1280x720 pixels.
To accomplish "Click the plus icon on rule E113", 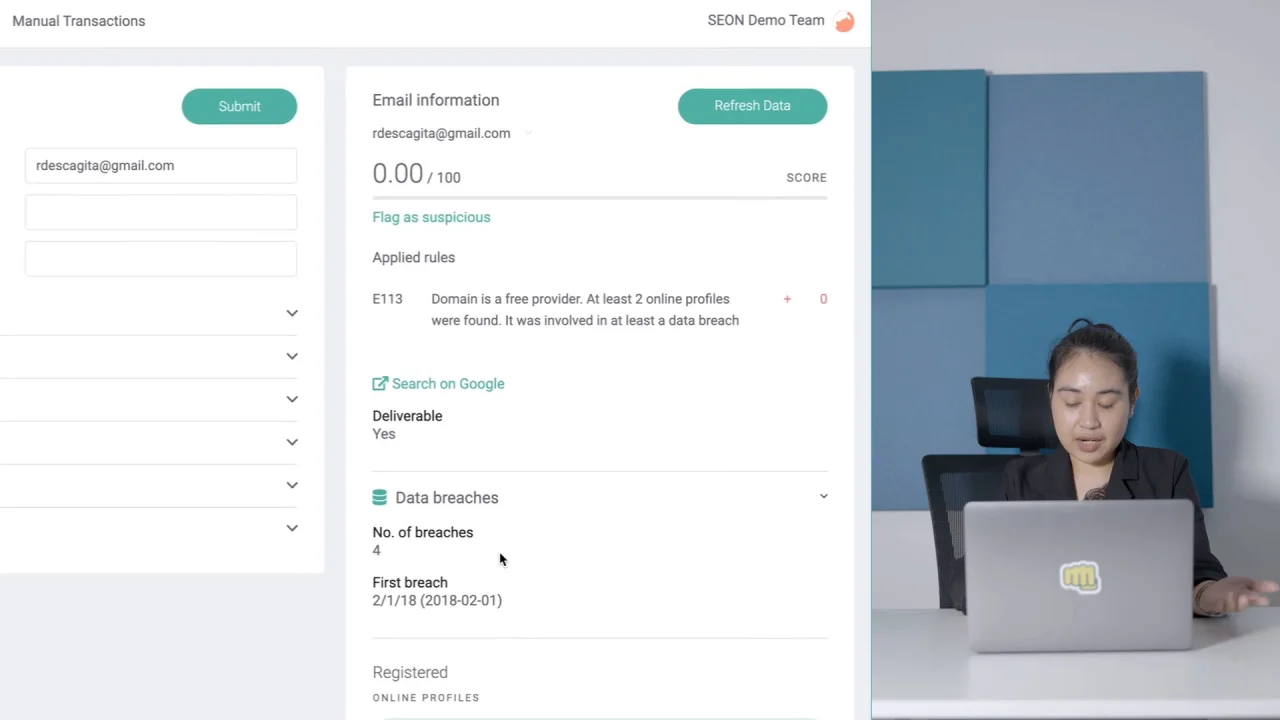I will pyautogui.click(x=787, y=299).
